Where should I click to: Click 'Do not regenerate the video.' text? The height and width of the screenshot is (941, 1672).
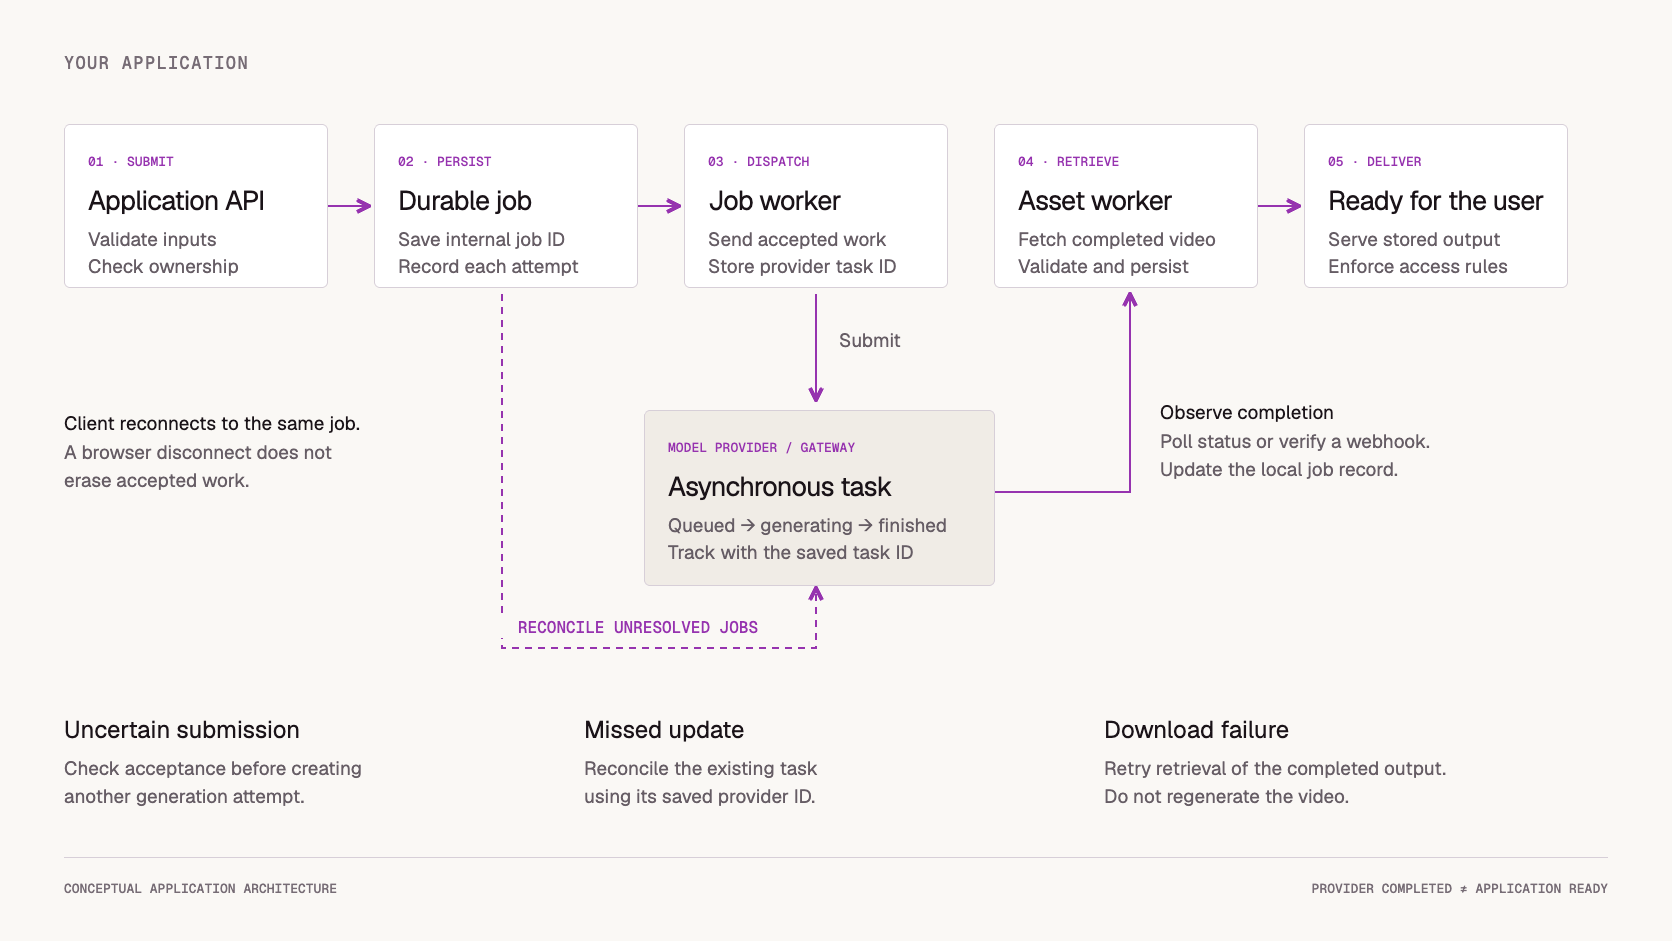[x=1227, y=796]
